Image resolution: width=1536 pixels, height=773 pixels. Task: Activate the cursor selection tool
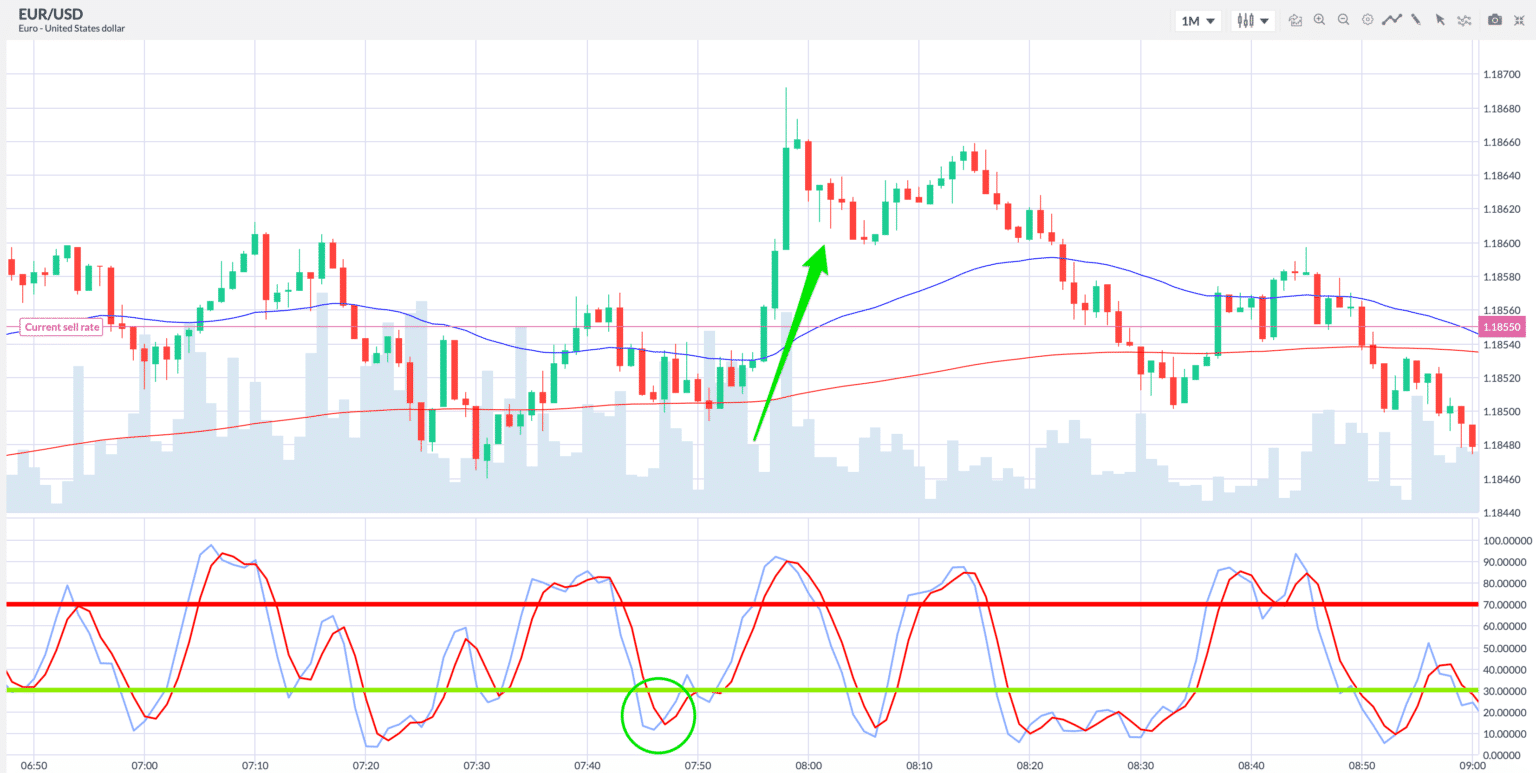[1441, 19]
